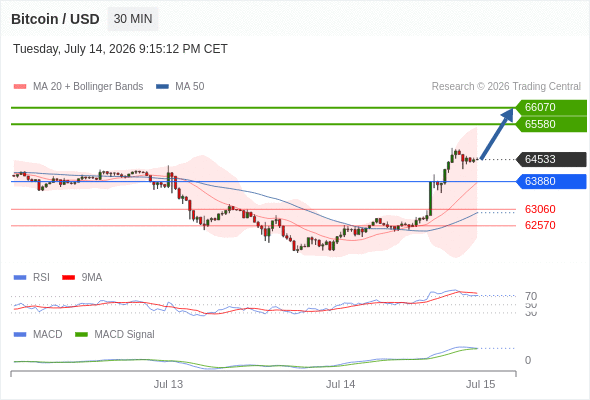Click the red 9MA legend swatch

pyautogui.click(x=68, y=278)
